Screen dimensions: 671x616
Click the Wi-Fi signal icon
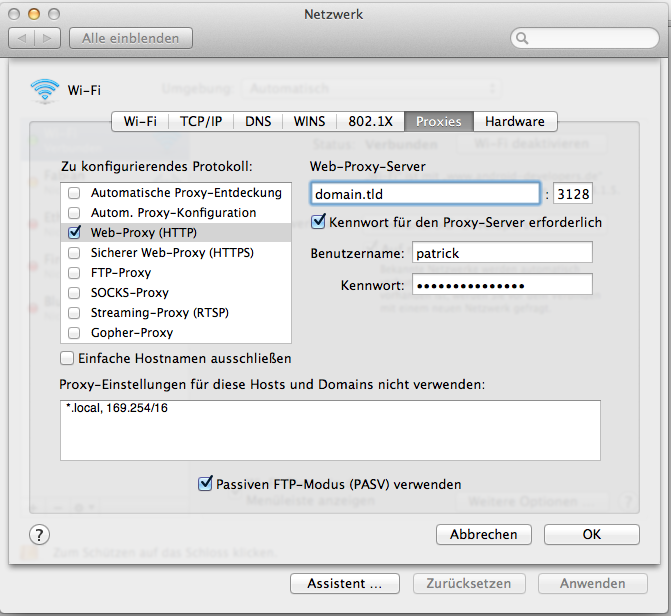pos(45,91)
